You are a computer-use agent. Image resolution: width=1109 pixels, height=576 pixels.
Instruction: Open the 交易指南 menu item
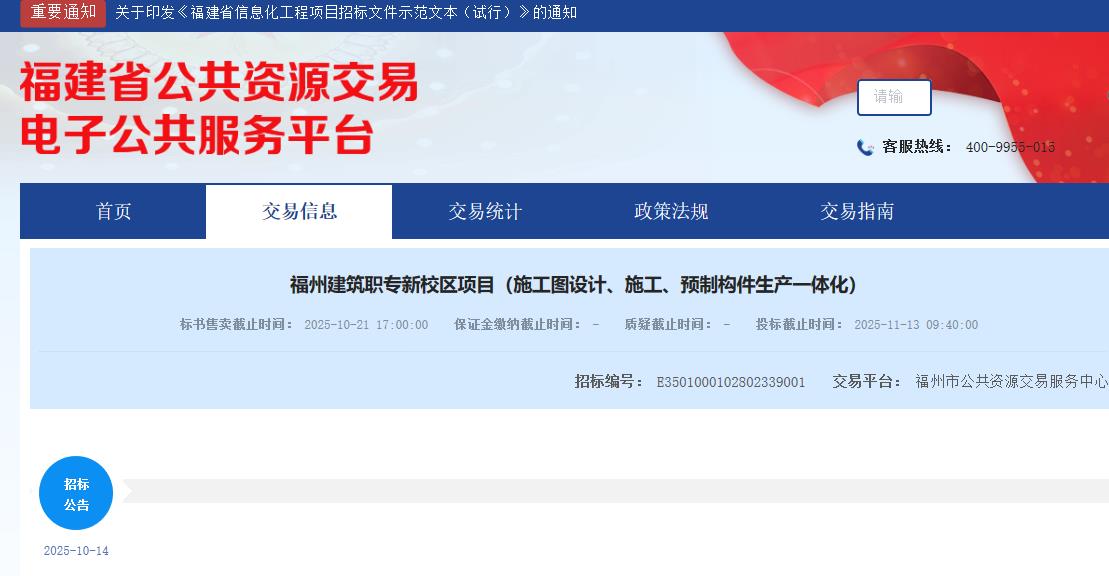[x=857, y=211]
